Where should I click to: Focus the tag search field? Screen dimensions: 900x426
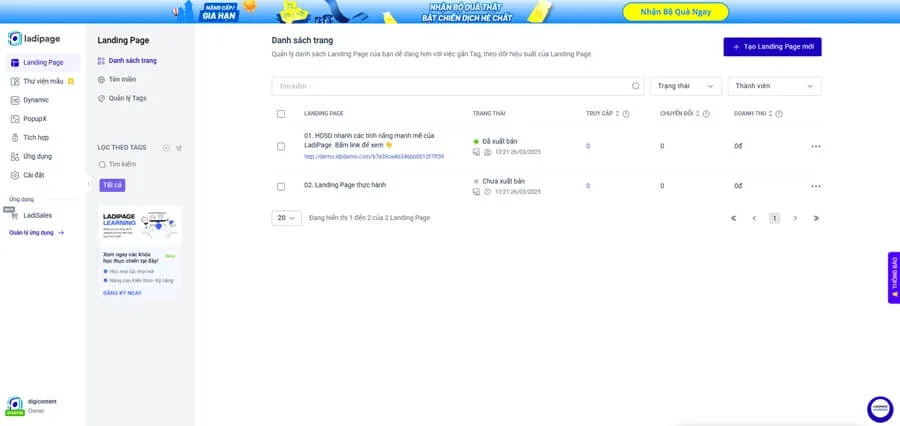click(x=139, y=164)
